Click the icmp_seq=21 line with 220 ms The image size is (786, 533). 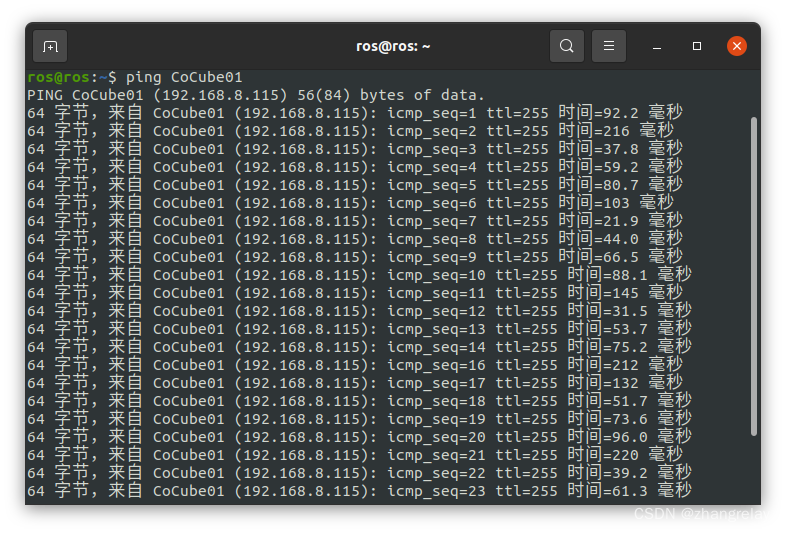[x=355, y=455]
